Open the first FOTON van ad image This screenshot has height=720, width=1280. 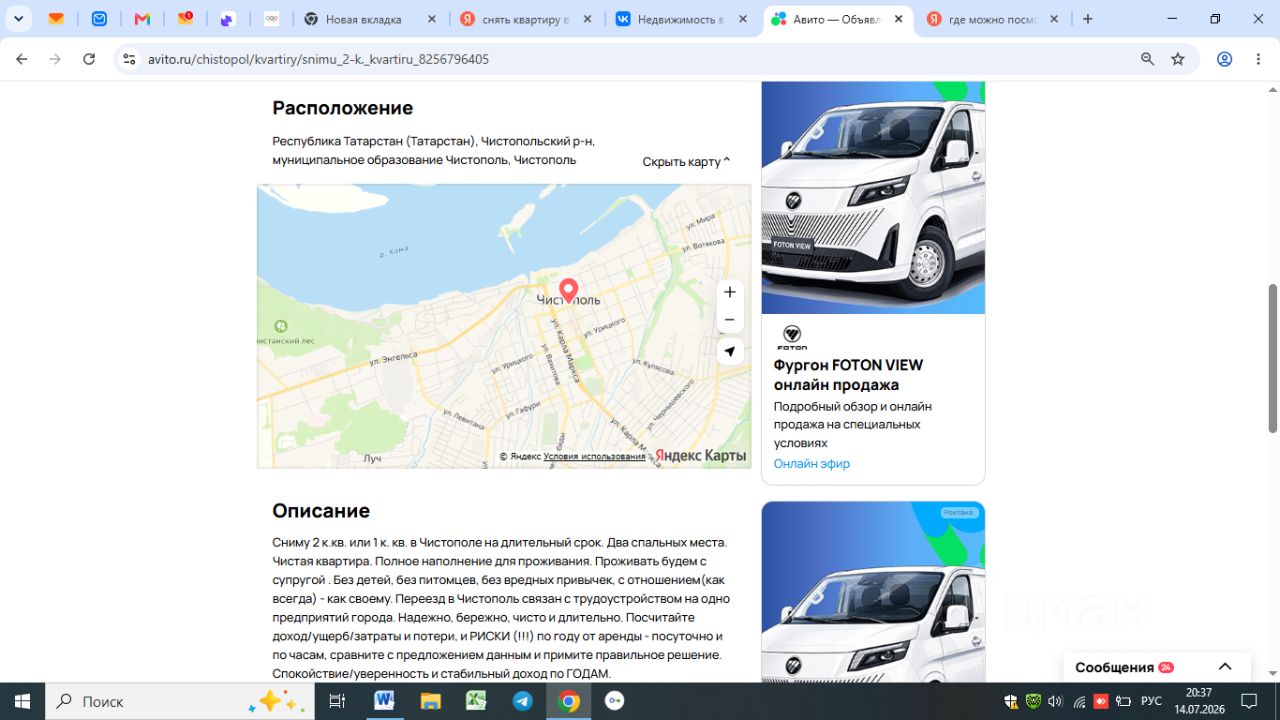coord(873,198)
